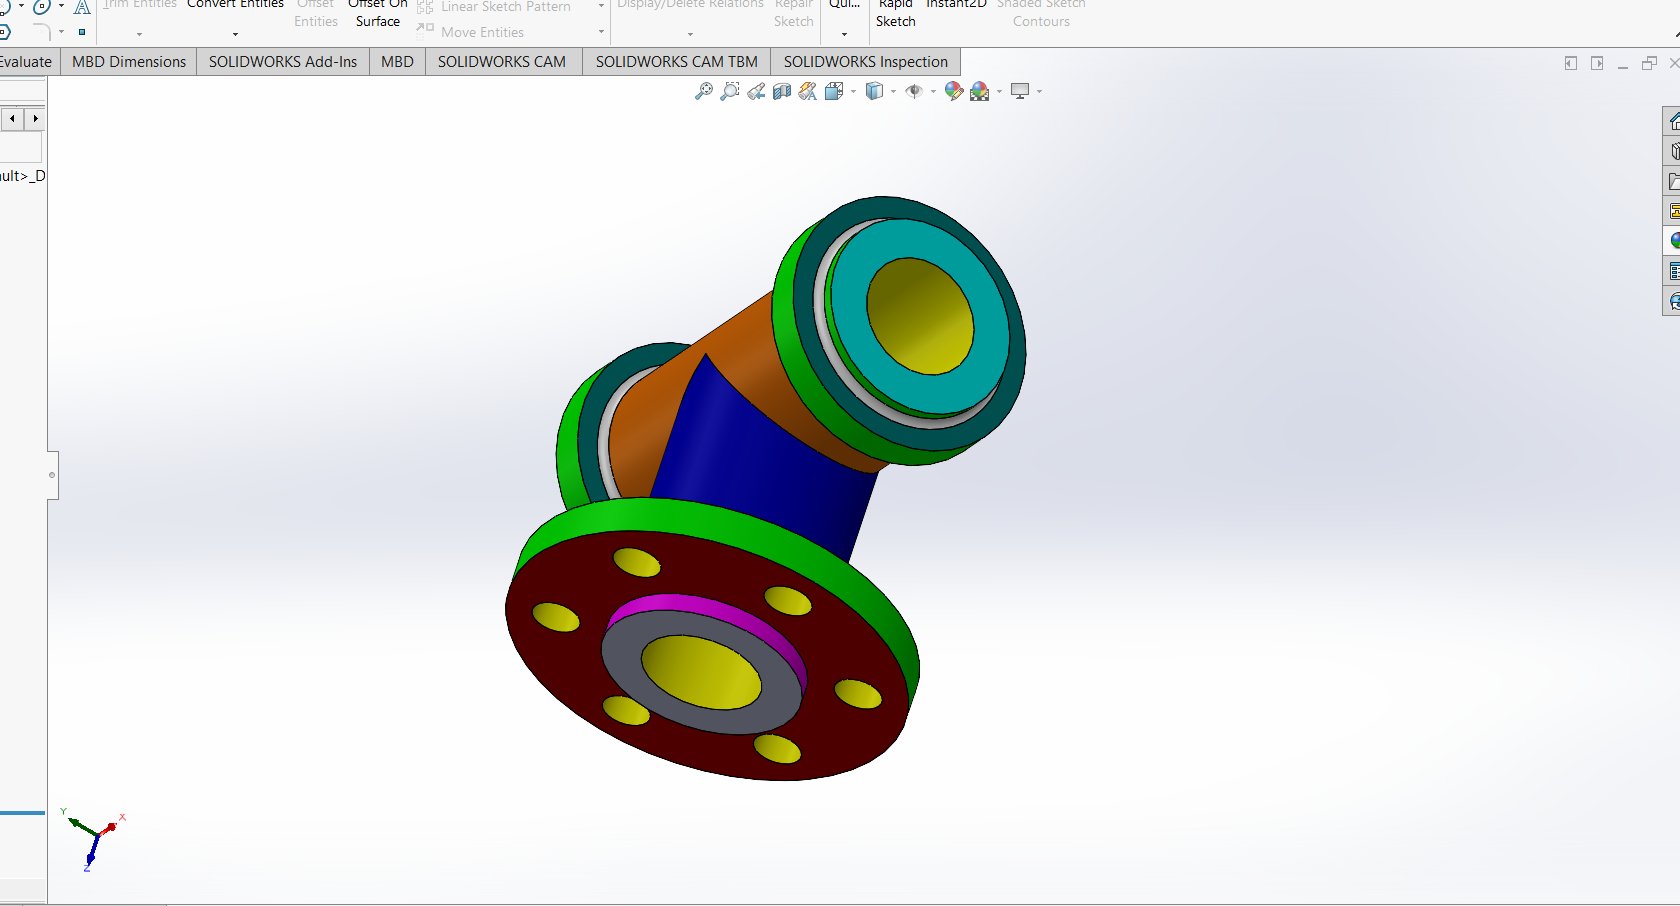This screenshot has width=1680, height=906.
Task: Open Display Style dropdown arrow
Action: [x=893, y=92]
